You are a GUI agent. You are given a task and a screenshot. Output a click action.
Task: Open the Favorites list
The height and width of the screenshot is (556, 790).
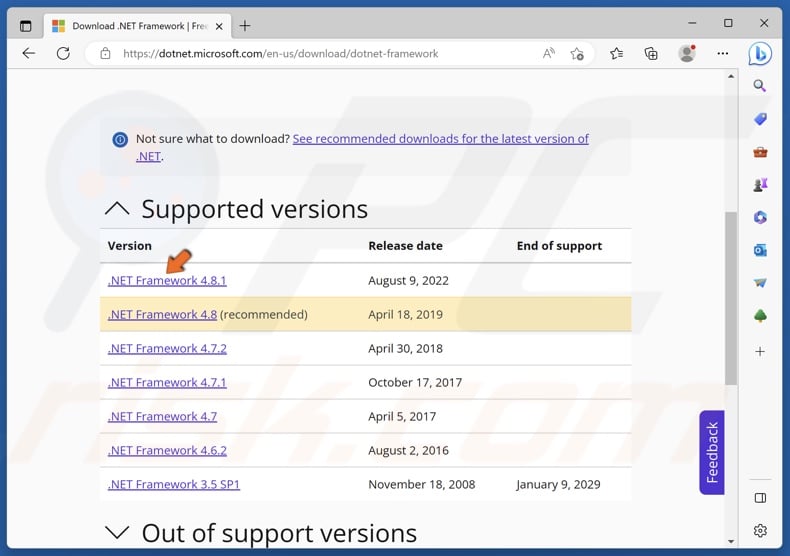point(617,53)
